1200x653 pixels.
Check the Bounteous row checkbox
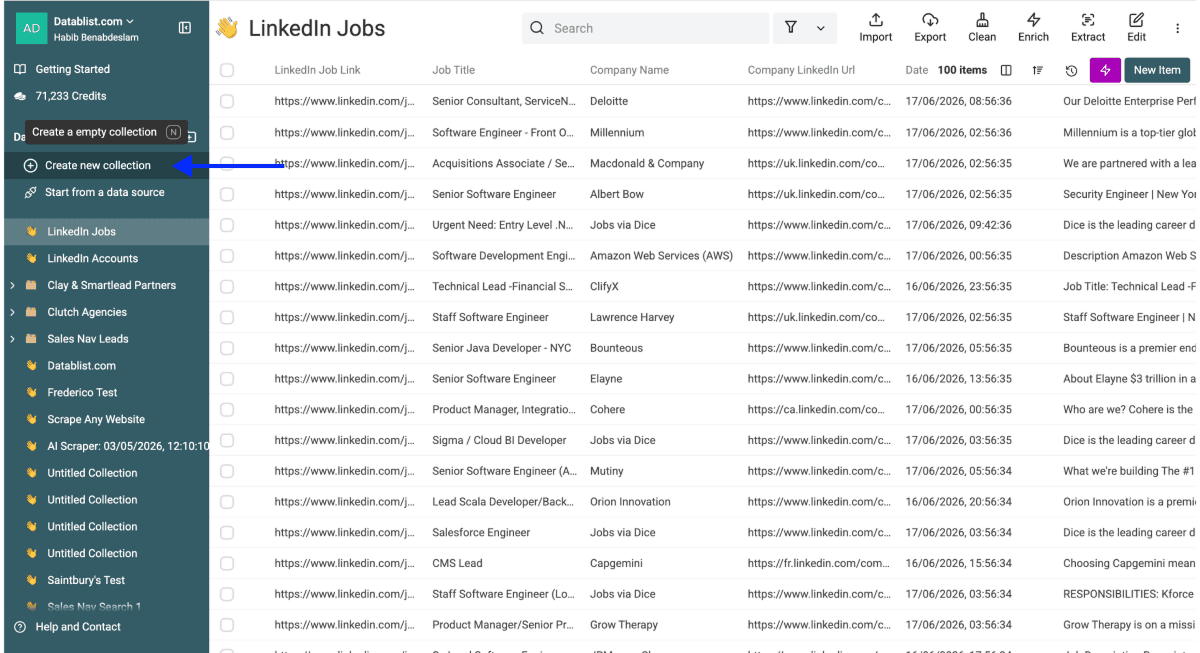click(x=227, y=348)
